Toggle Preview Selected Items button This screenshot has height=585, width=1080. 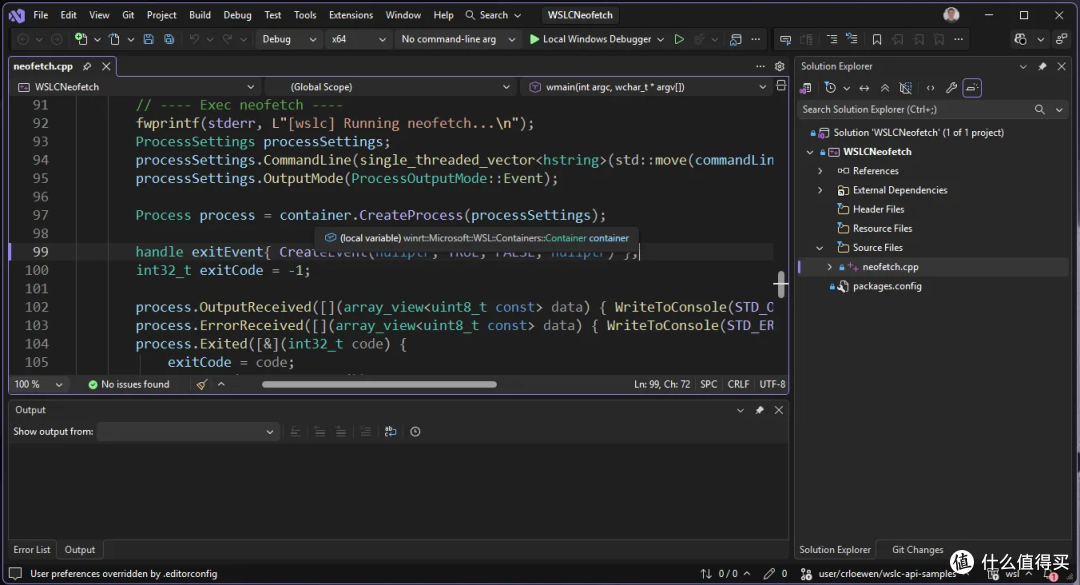point(972,88)
